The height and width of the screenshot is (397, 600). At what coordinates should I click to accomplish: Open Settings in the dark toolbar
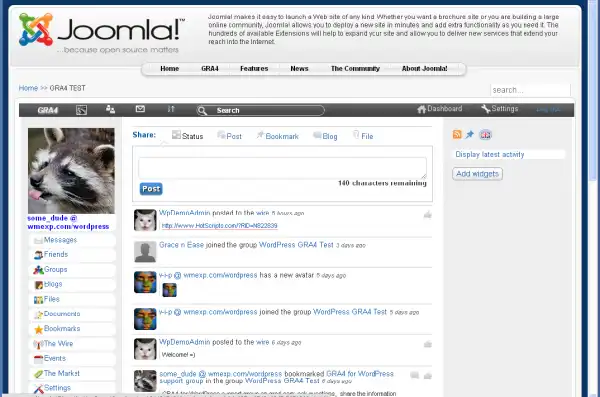tap(499, 109)
